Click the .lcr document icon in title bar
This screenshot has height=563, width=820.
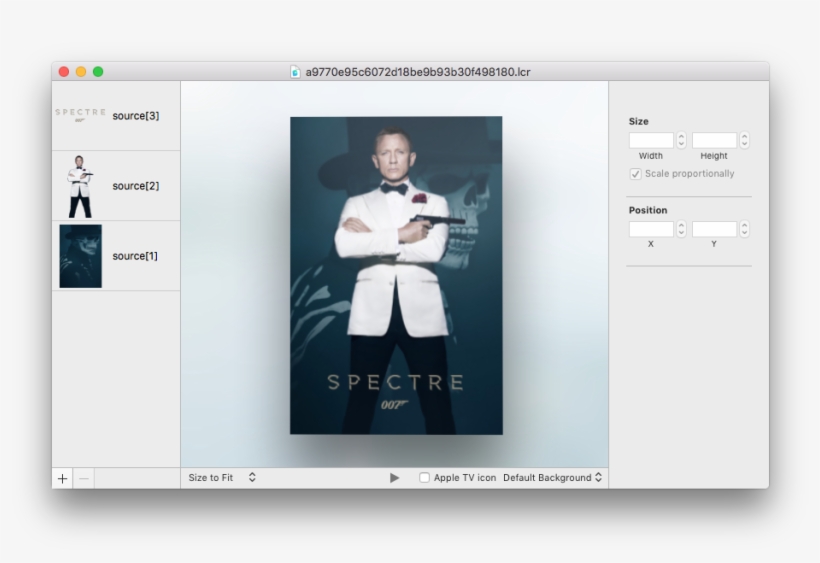pyautogui.click(x=295, y=72)
